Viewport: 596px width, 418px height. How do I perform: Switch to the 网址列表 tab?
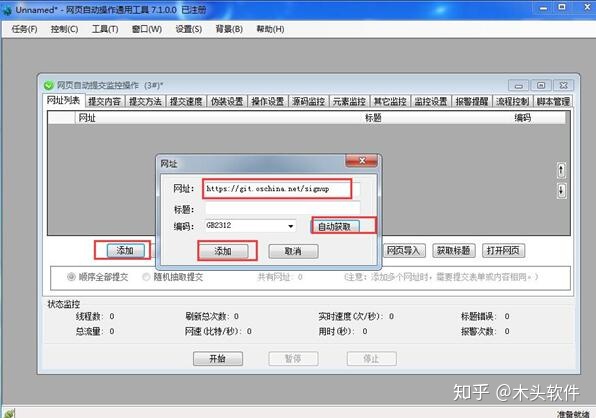tap(63, 100)
